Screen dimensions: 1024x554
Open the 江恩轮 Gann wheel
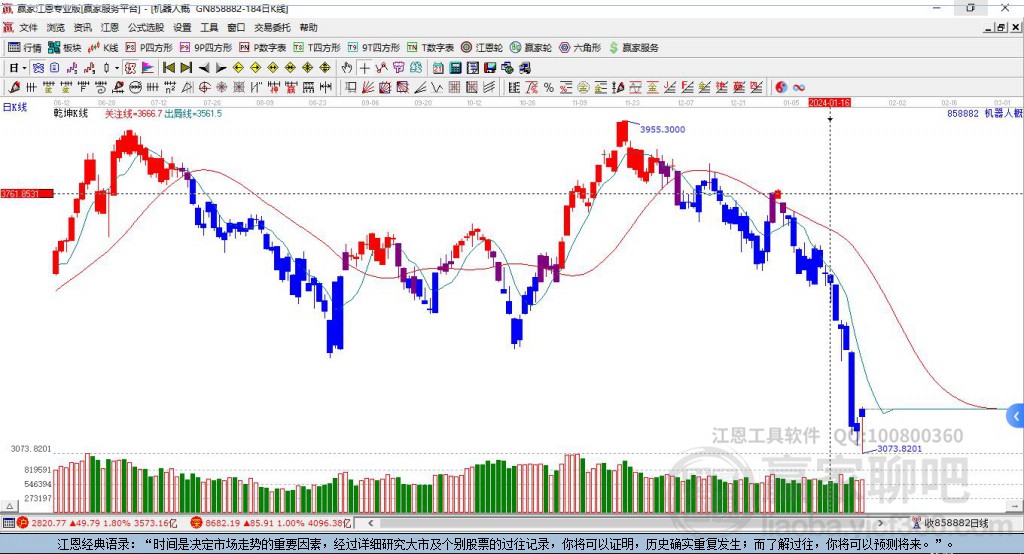[x=482, y=48]
